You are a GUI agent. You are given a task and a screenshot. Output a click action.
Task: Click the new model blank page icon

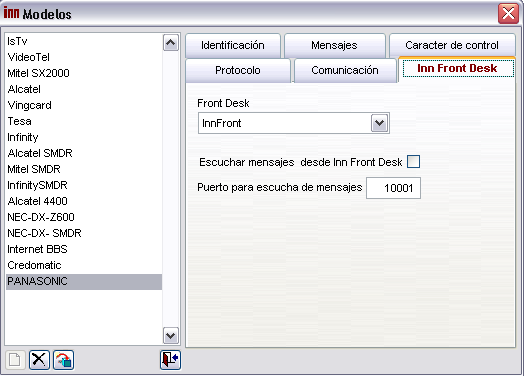tap(15, 360)
